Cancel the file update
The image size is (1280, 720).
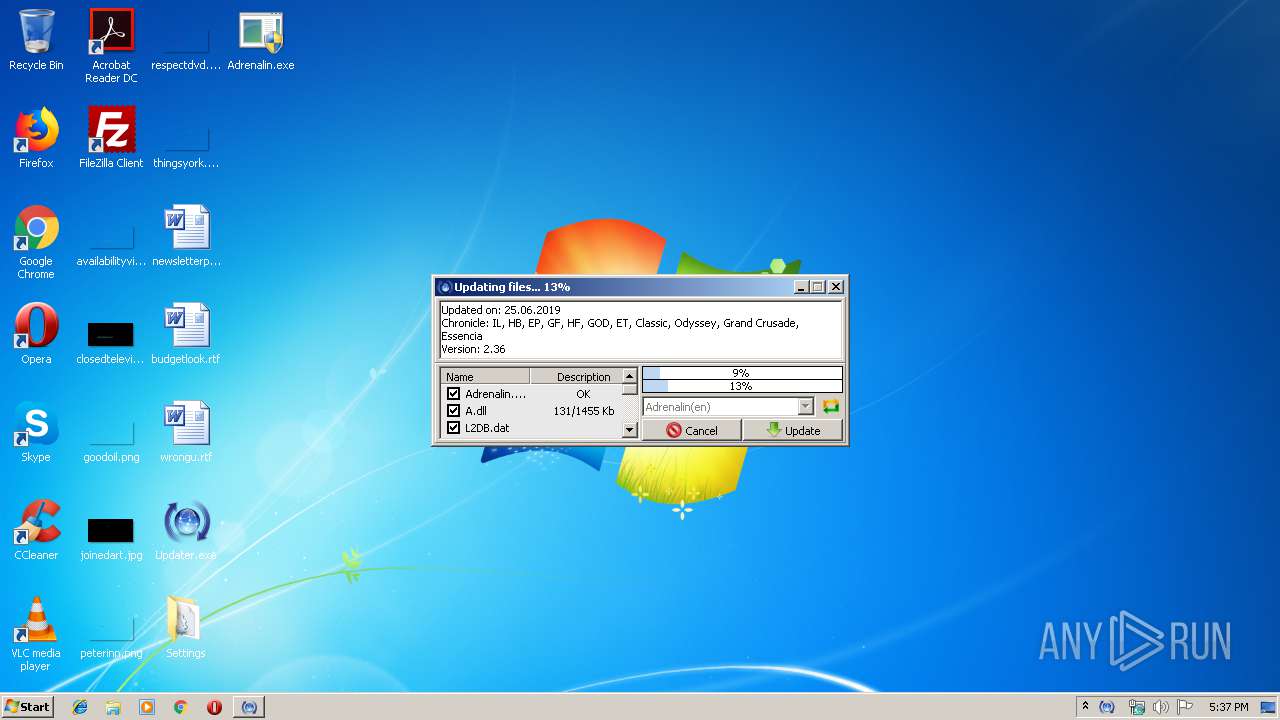[692, 430]
